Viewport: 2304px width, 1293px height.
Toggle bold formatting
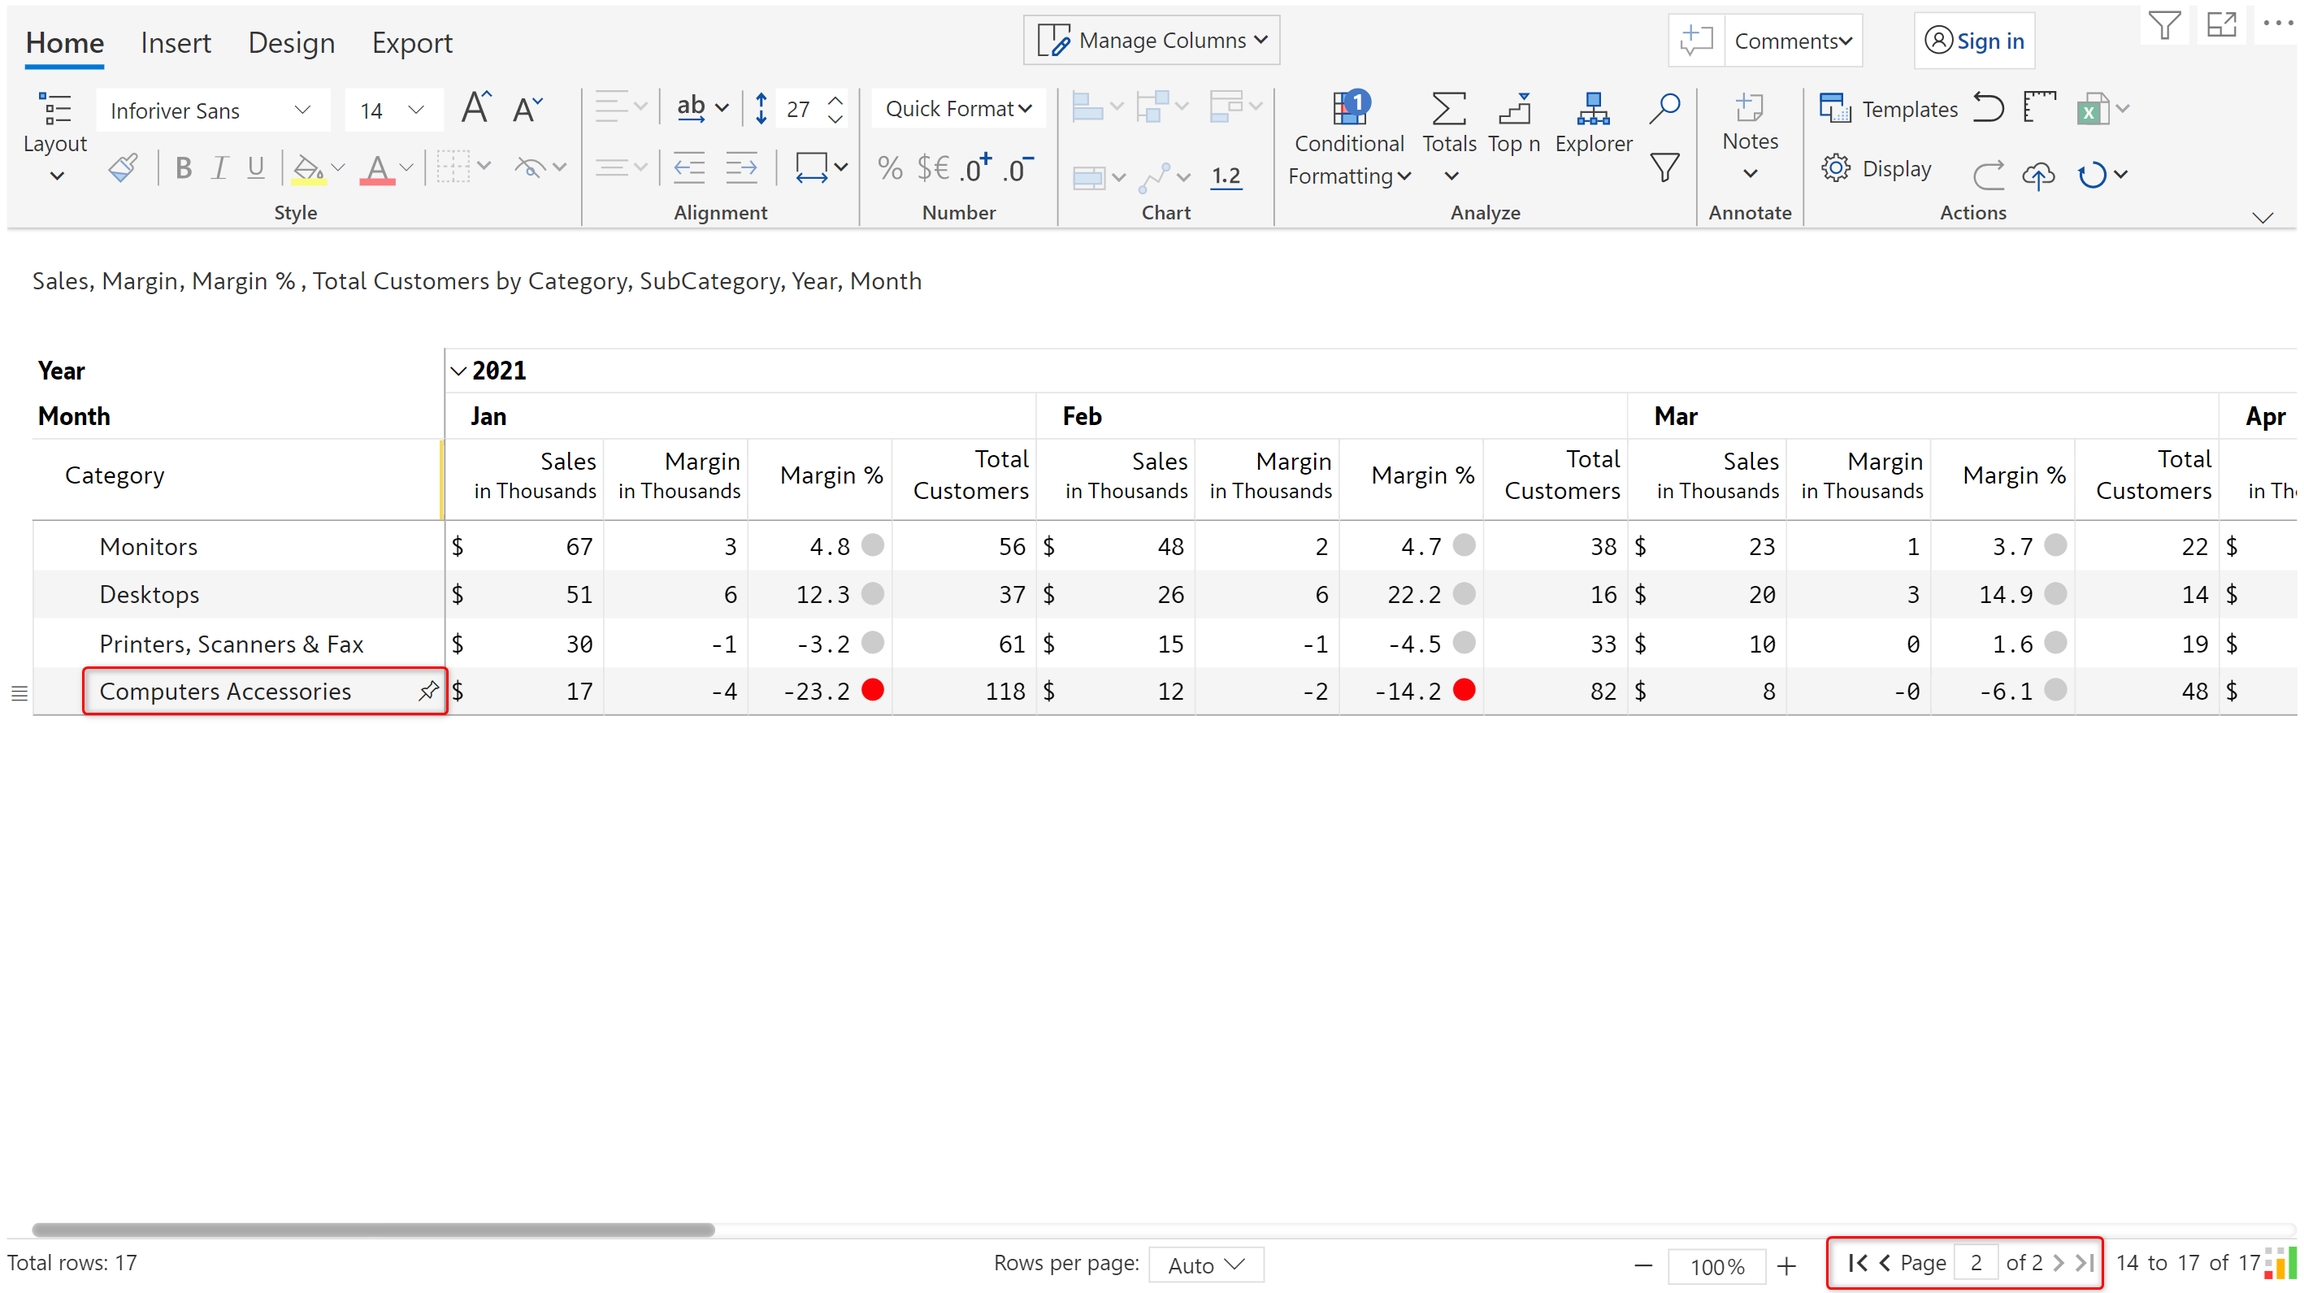click(x=183, y=168)
